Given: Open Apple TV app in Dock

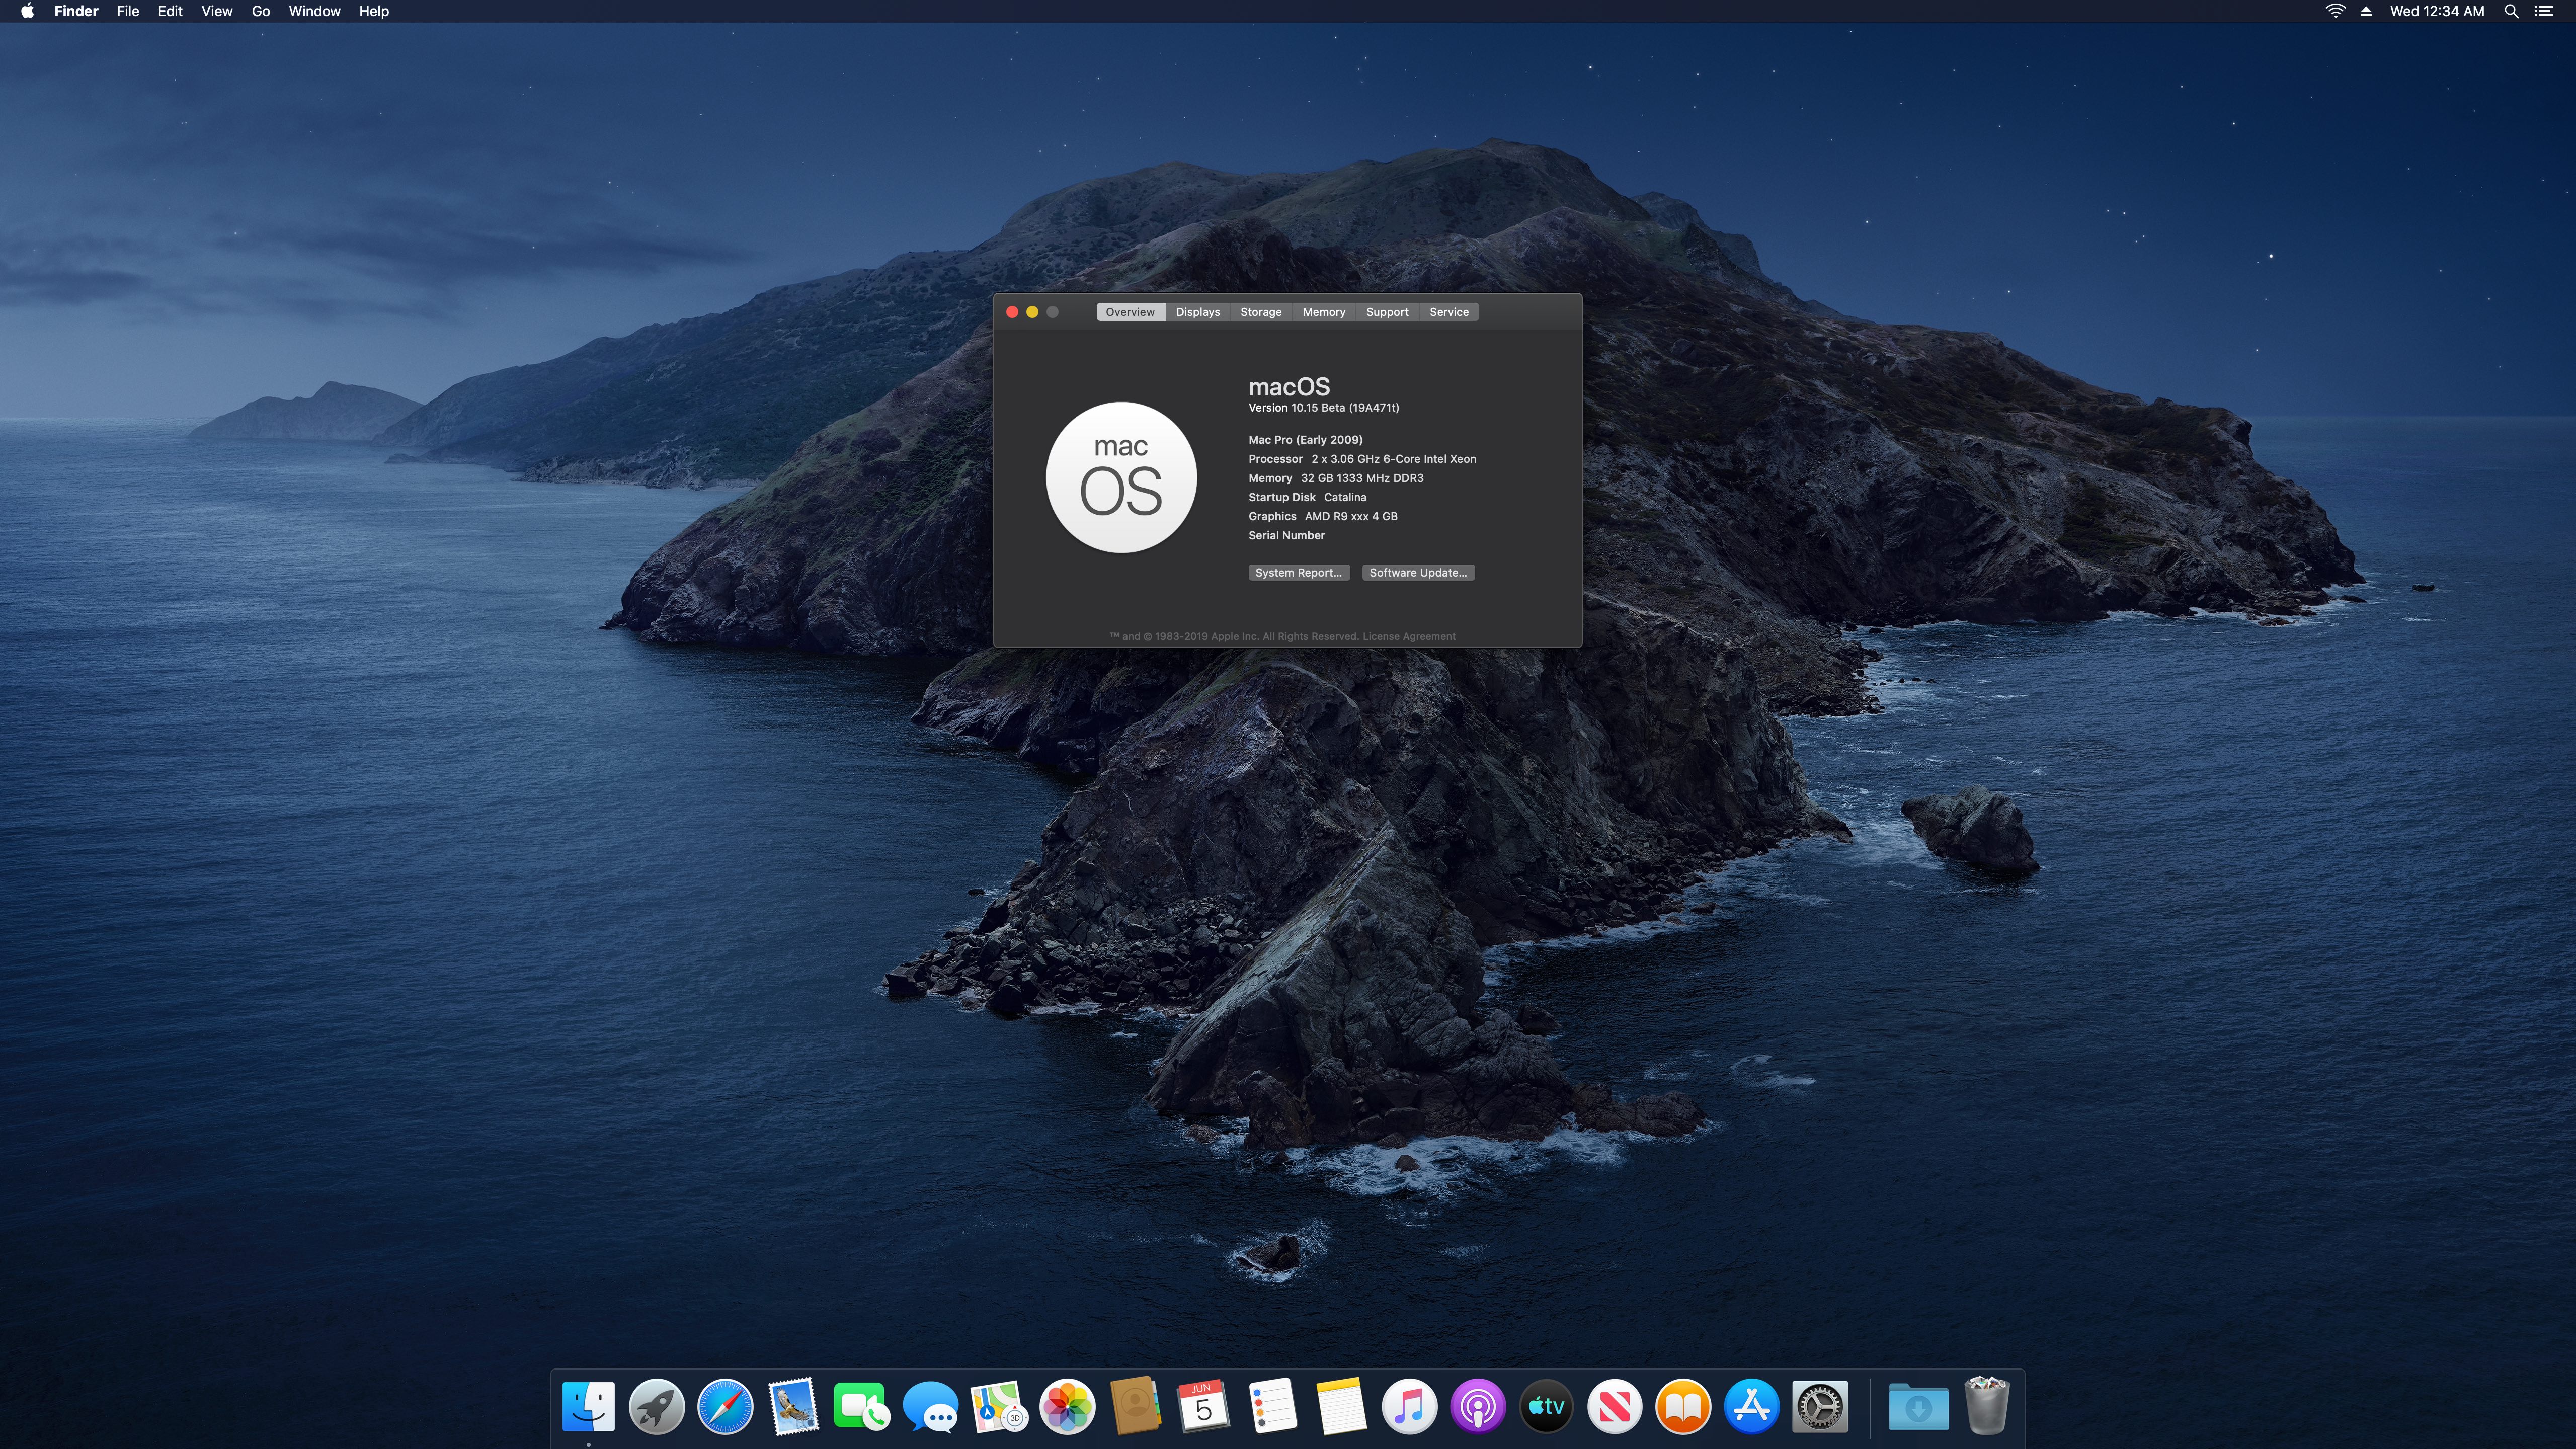Looking at the screenshot, I should pyautogui.click(x=1546, y=1407).
